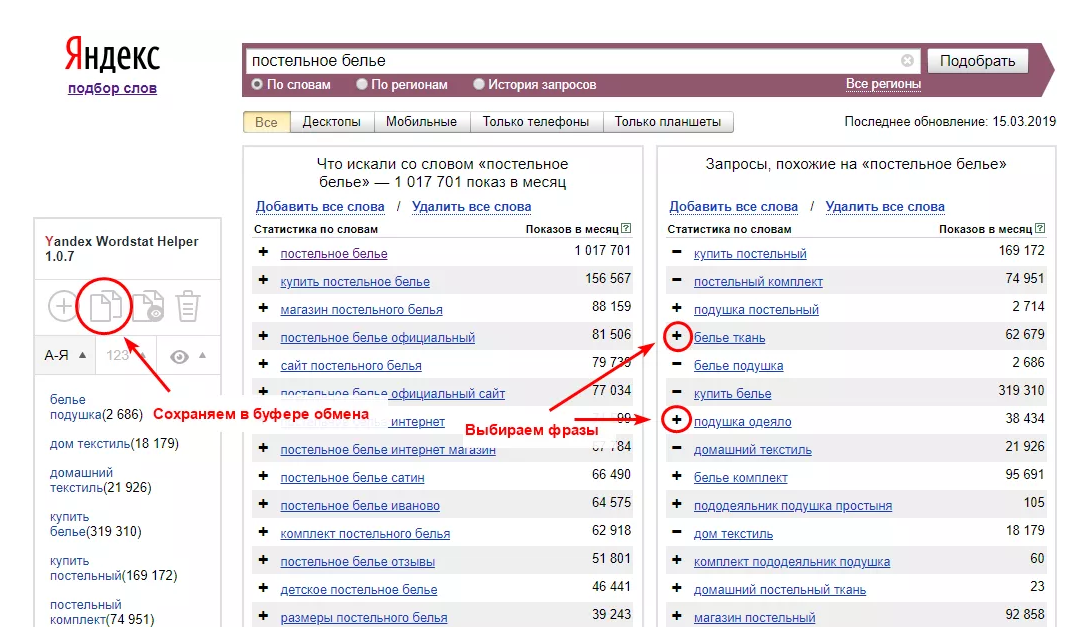Remove 'домашний текстиль' with minus icon
This screenshot has height=641, width=1073.
(677, 449)
